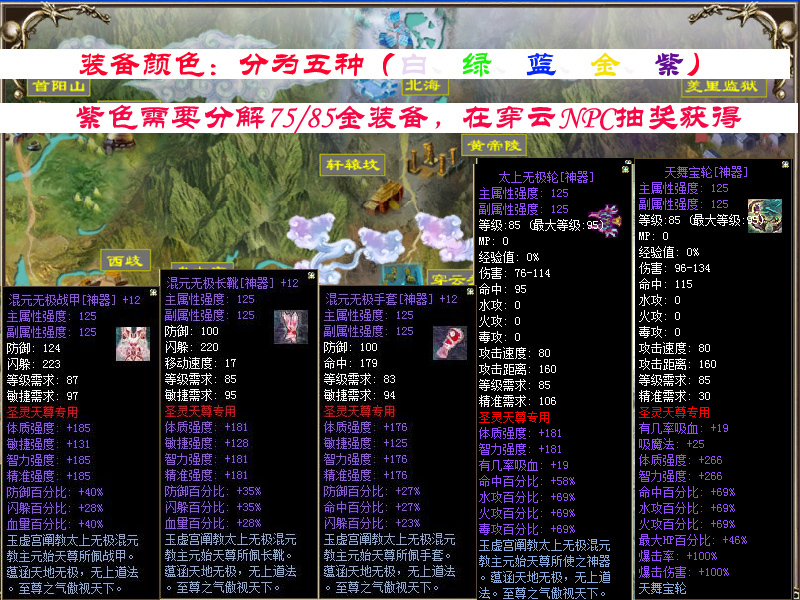The width and height of the screenshot is (800, 600).
Task: Click corner pin icon on 太上无极轮 tooltip
Action: point(626,169)
